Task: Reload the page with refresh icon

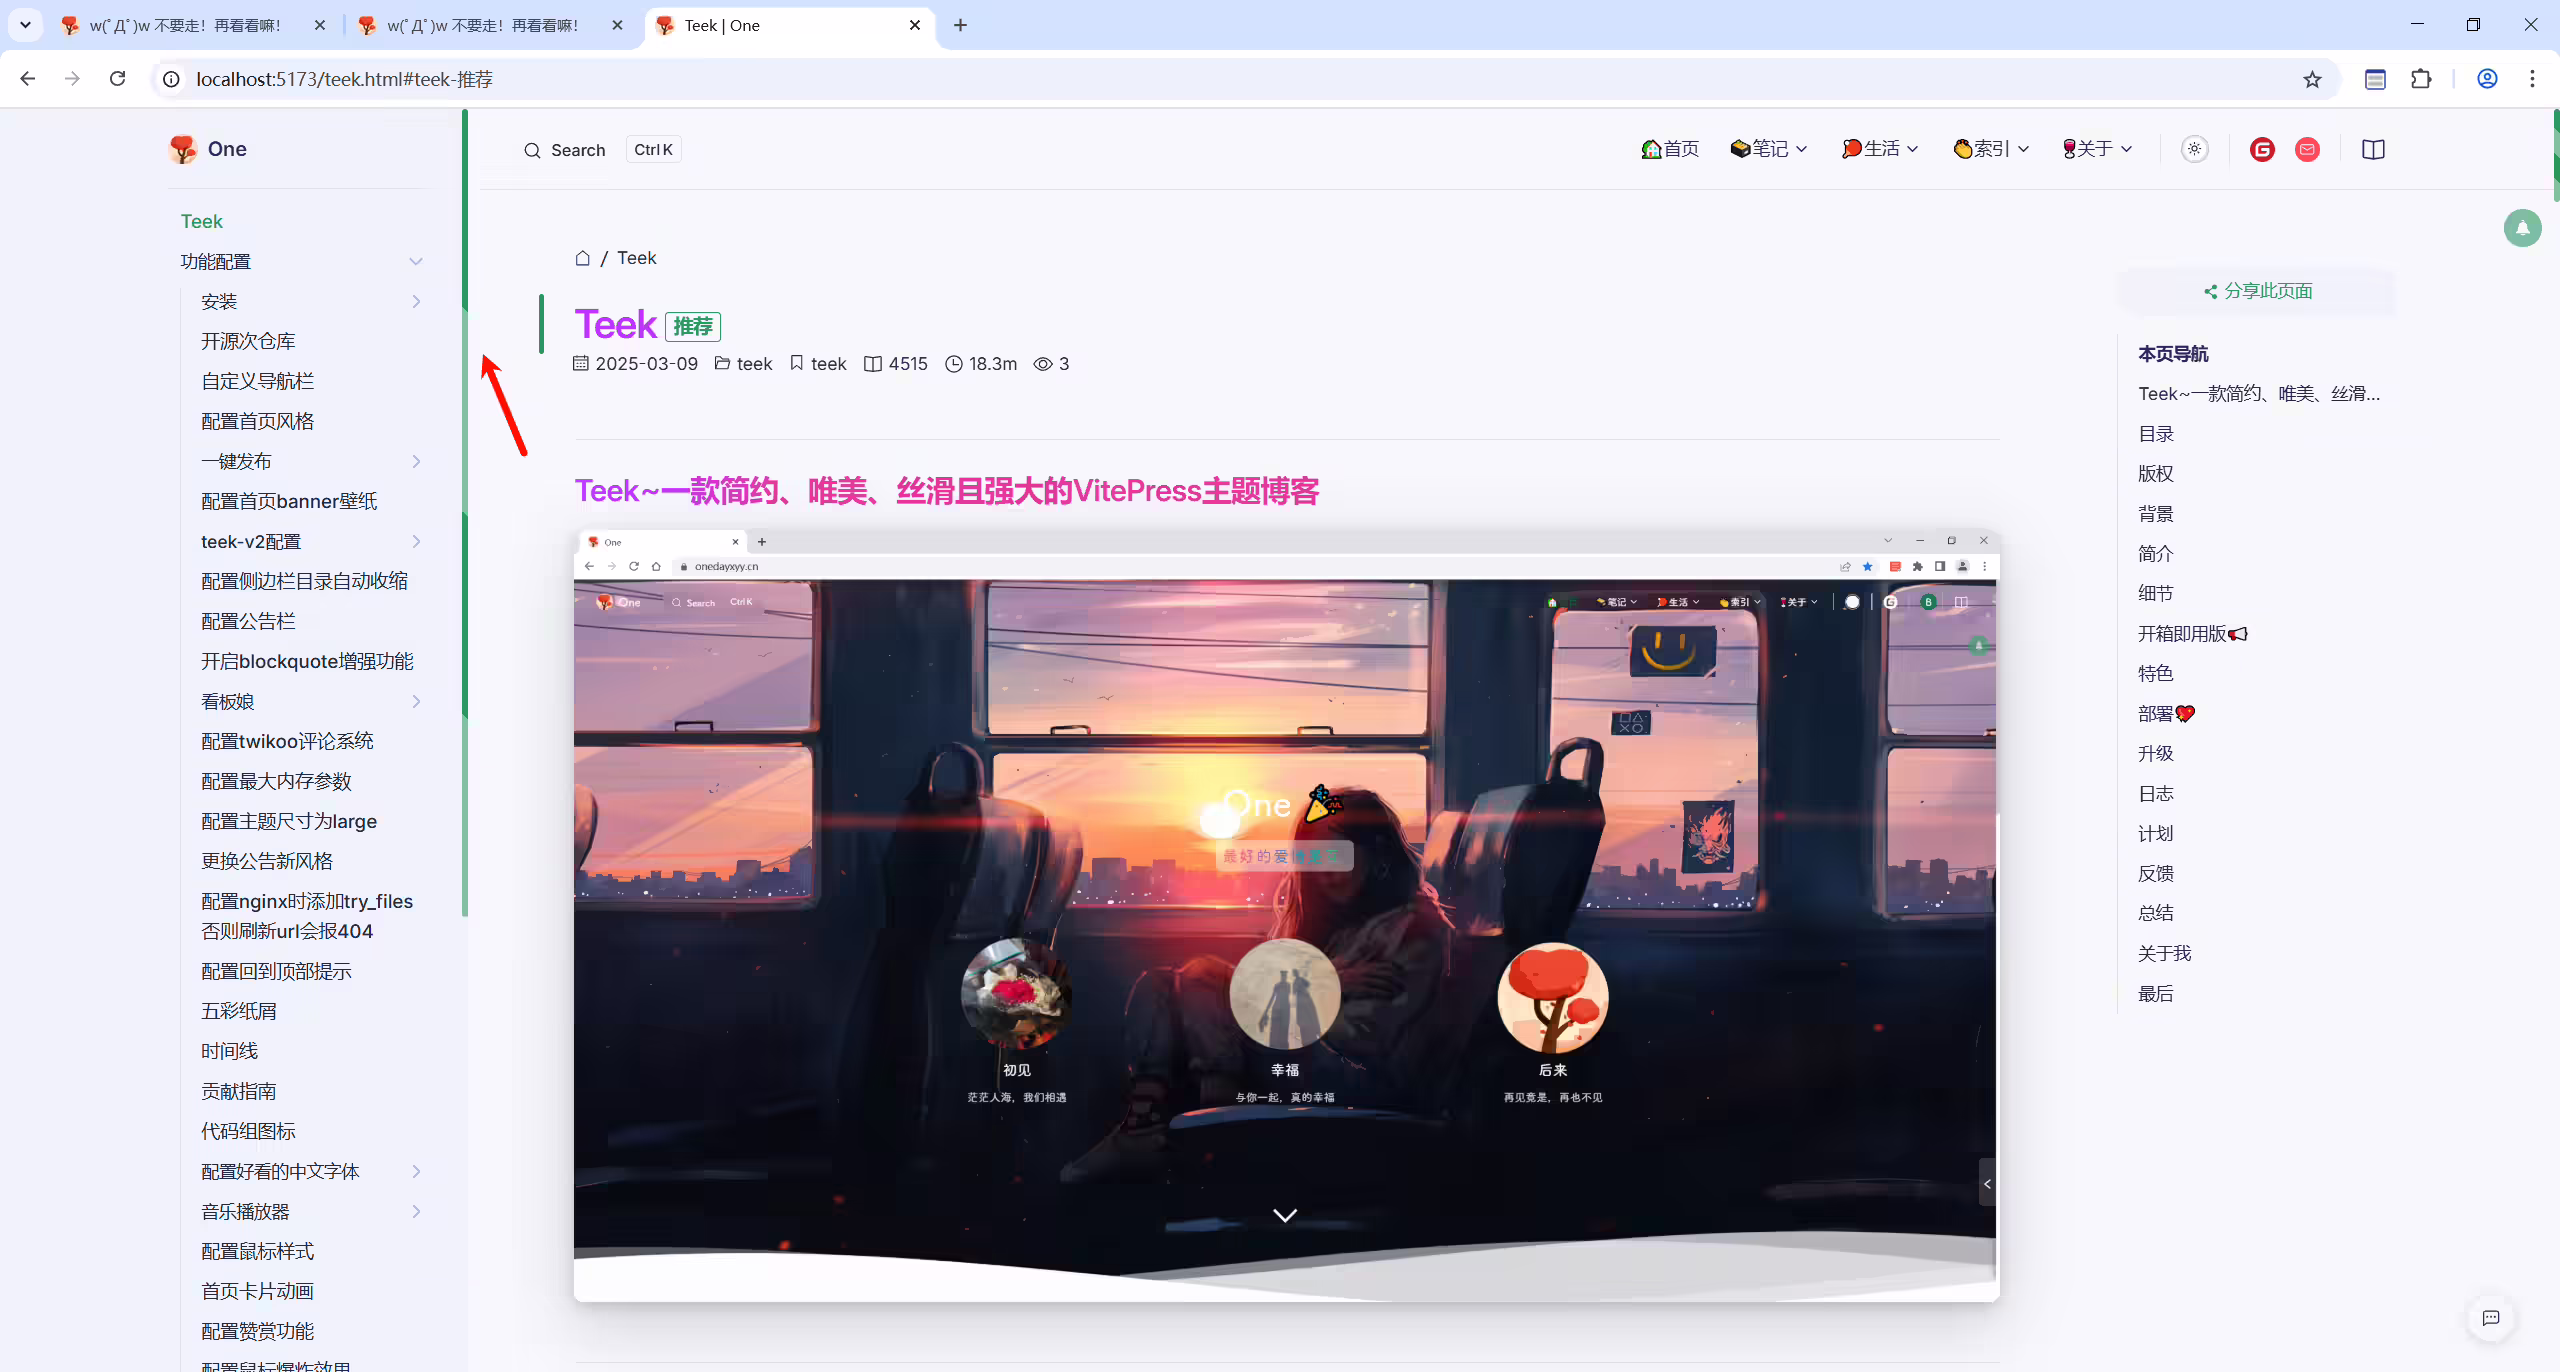Action: point(117,79)
